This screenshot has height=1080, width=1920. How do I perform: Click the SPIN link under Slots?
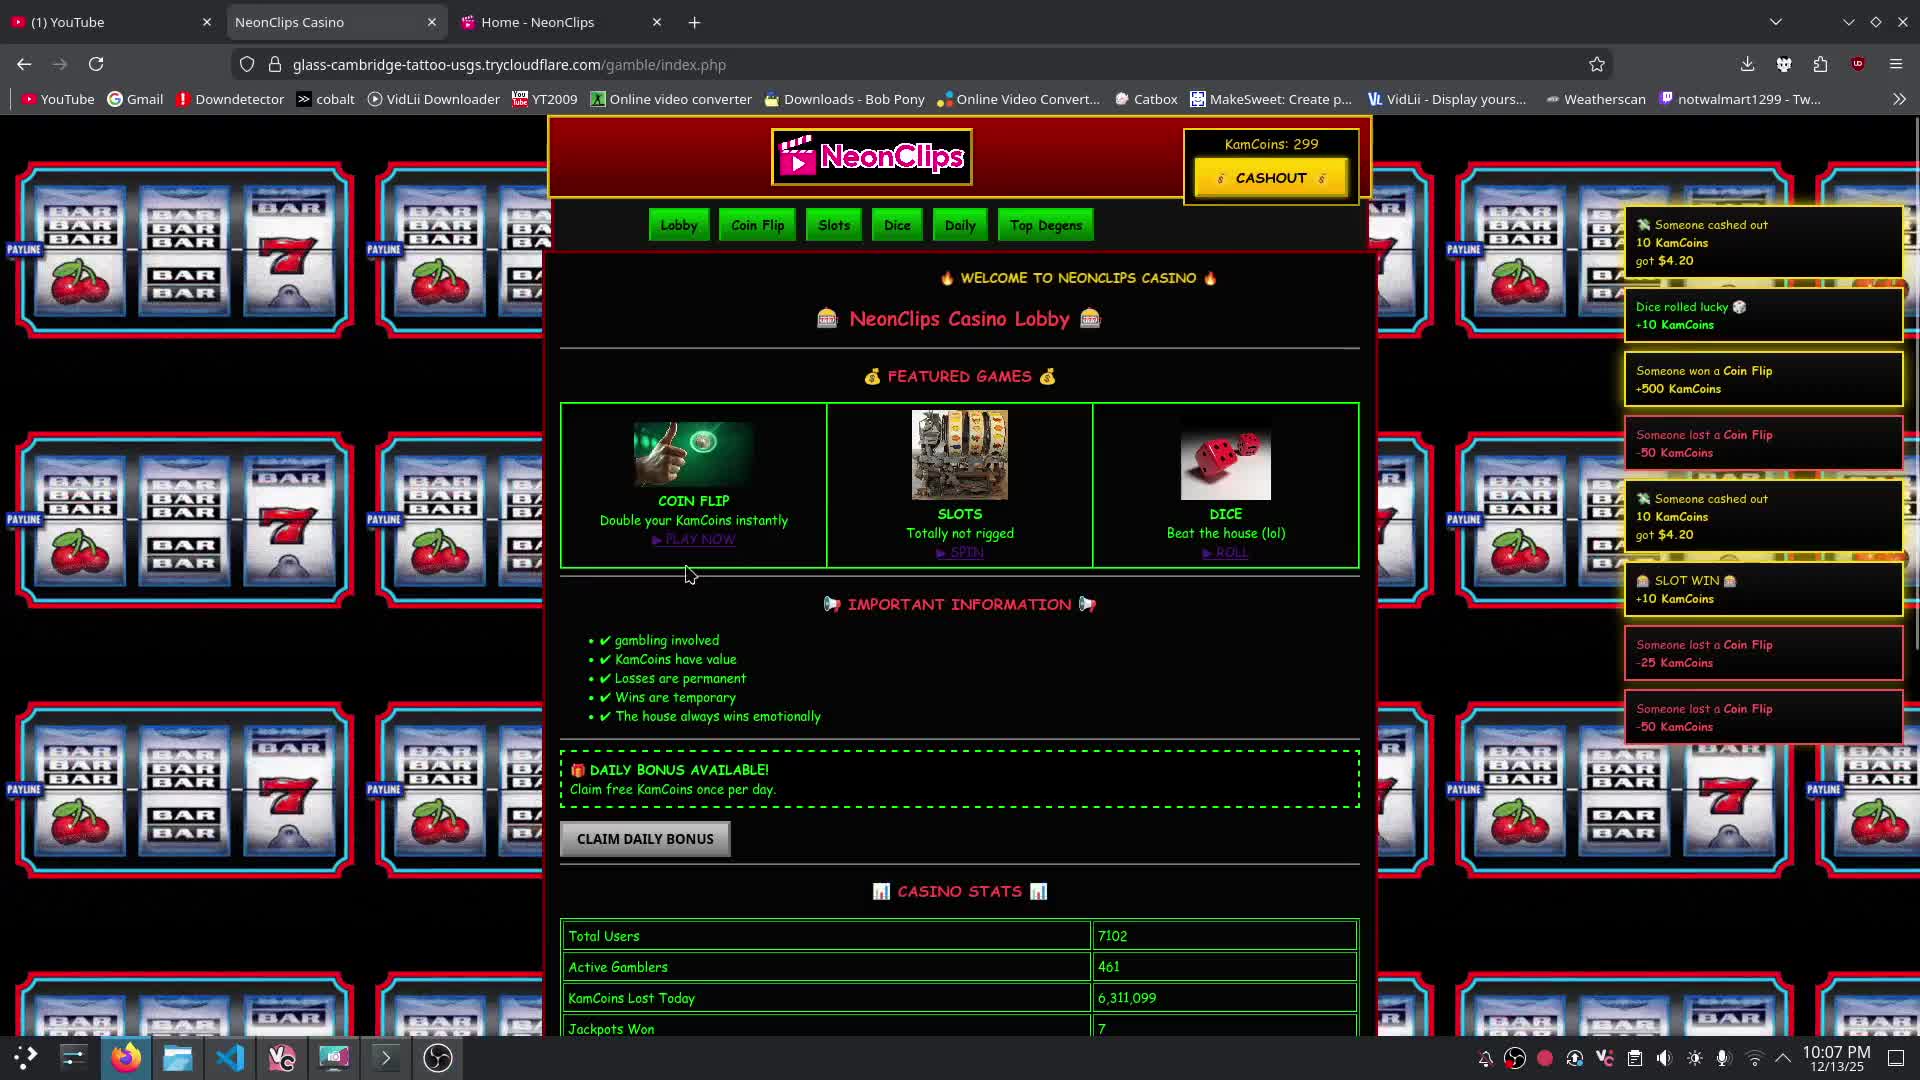[x=958, y=552]
